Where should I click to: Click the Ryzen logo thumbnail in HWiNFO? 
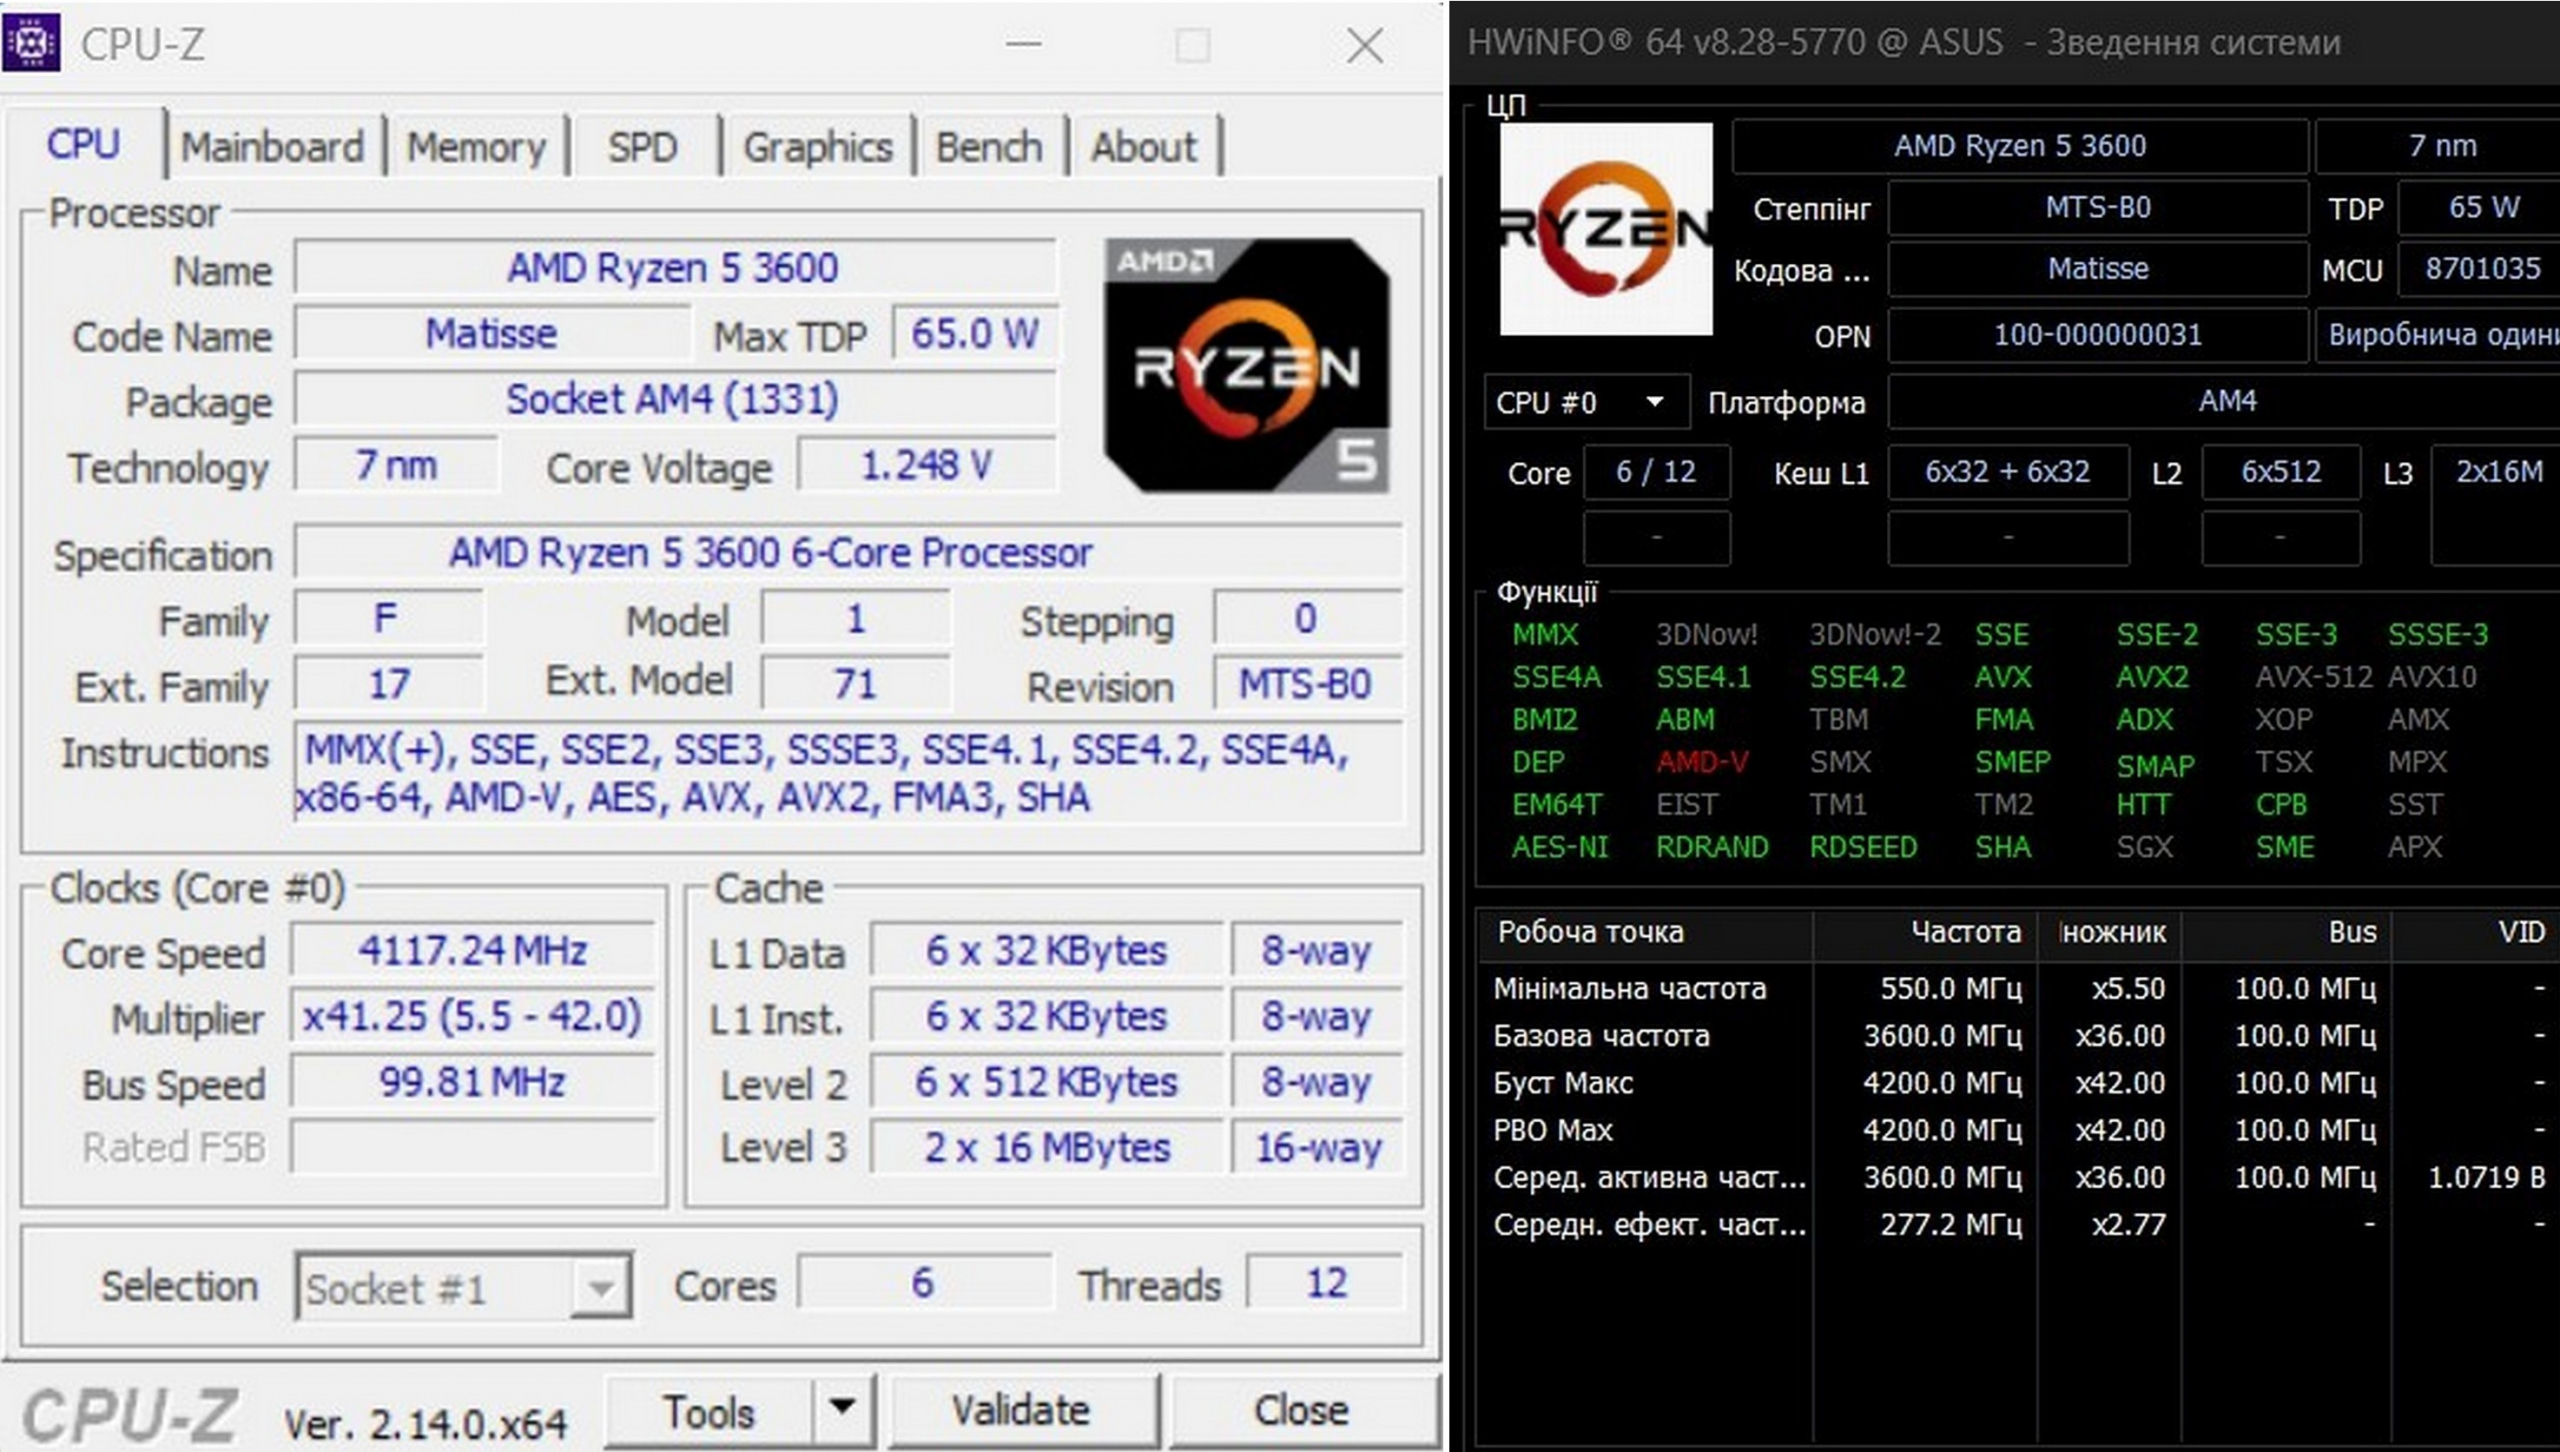(1605, 229)
